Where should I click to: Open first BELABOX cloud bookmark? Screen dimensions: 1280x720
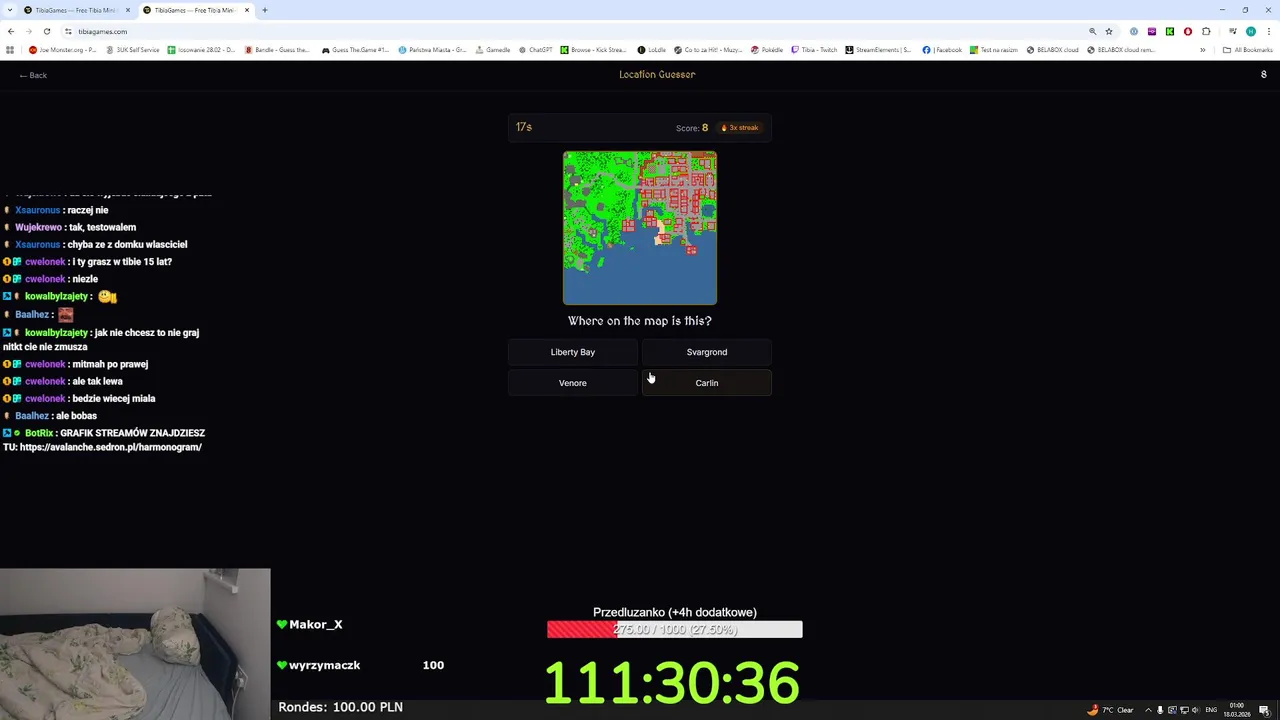[x=1053, y=50]
